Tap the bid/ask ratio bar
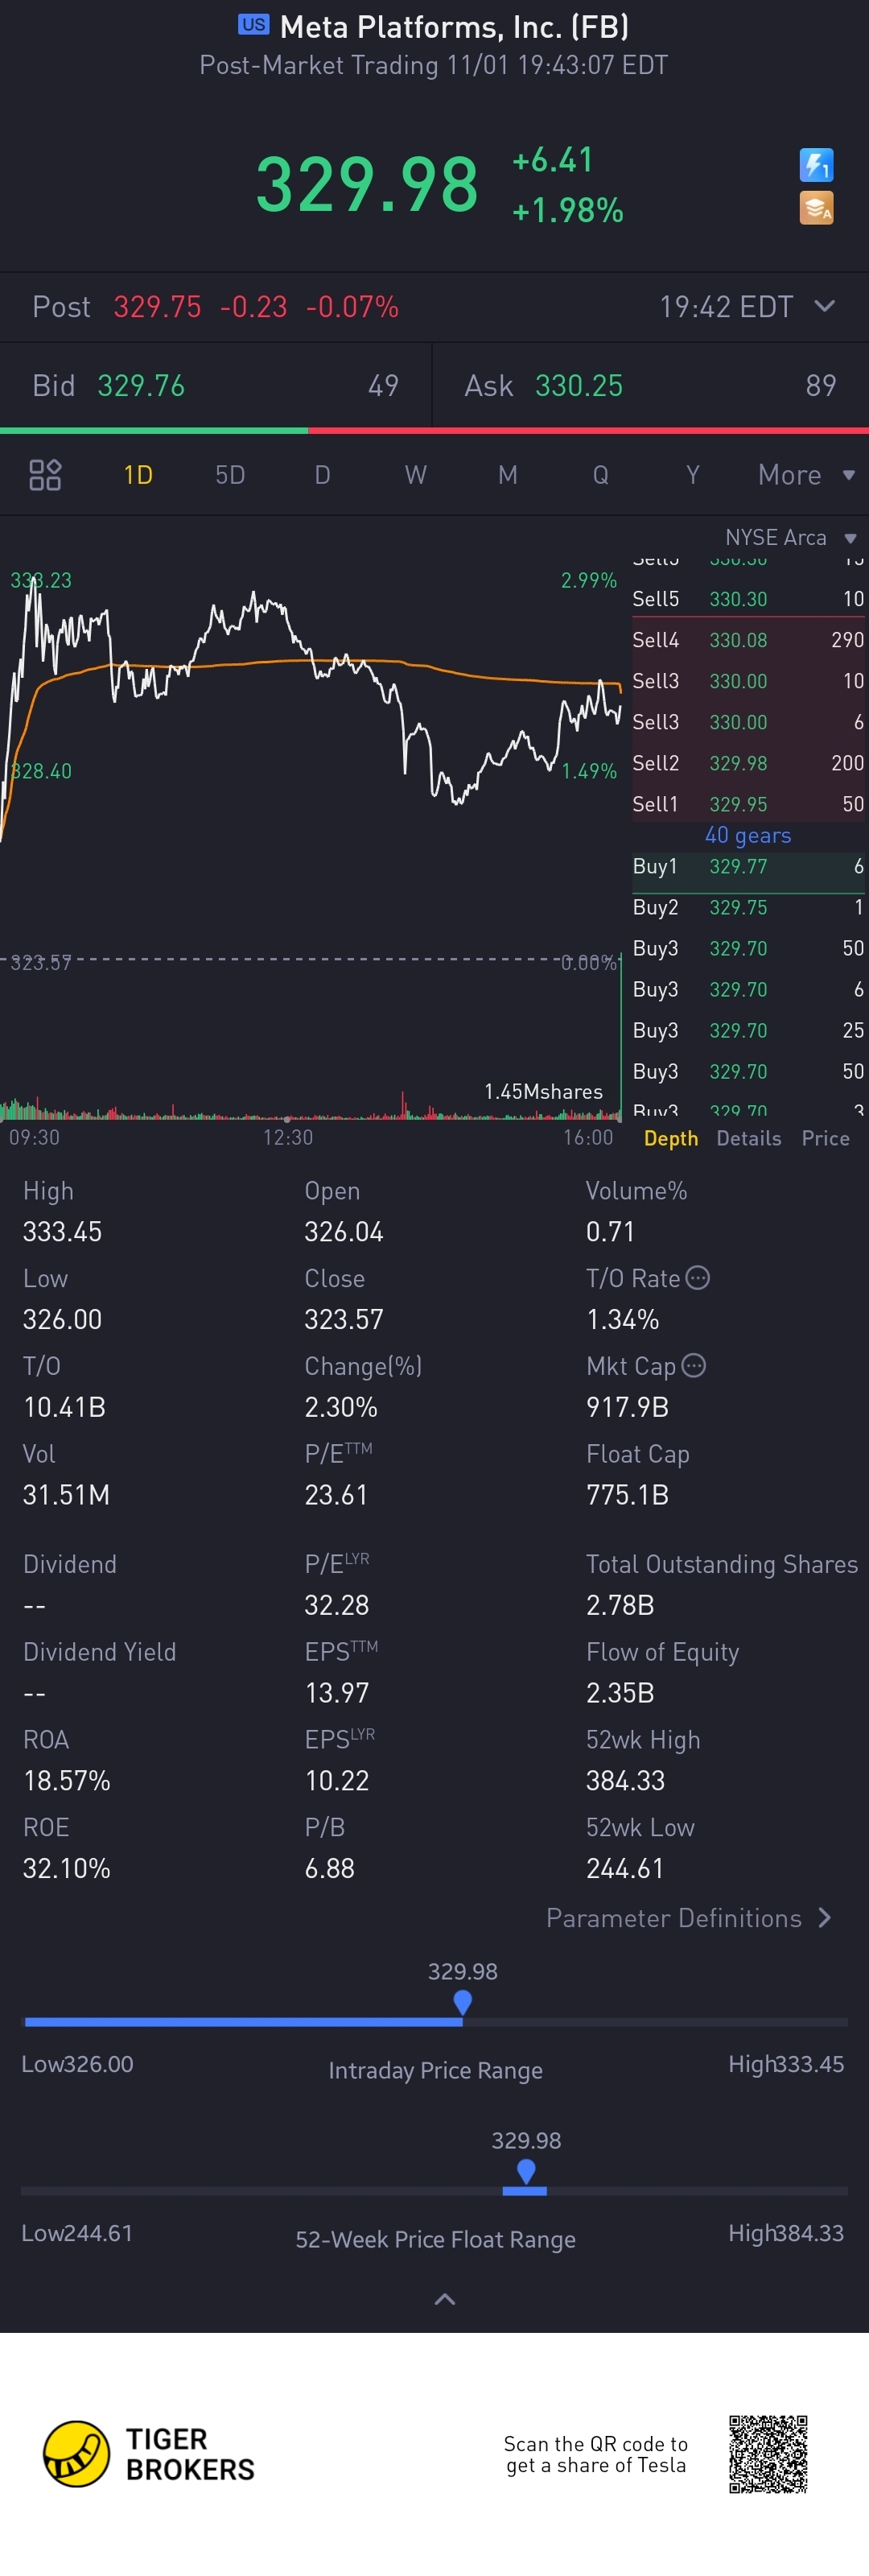Viewport: 869px width, 2576px height. click(x=434, y=431)
